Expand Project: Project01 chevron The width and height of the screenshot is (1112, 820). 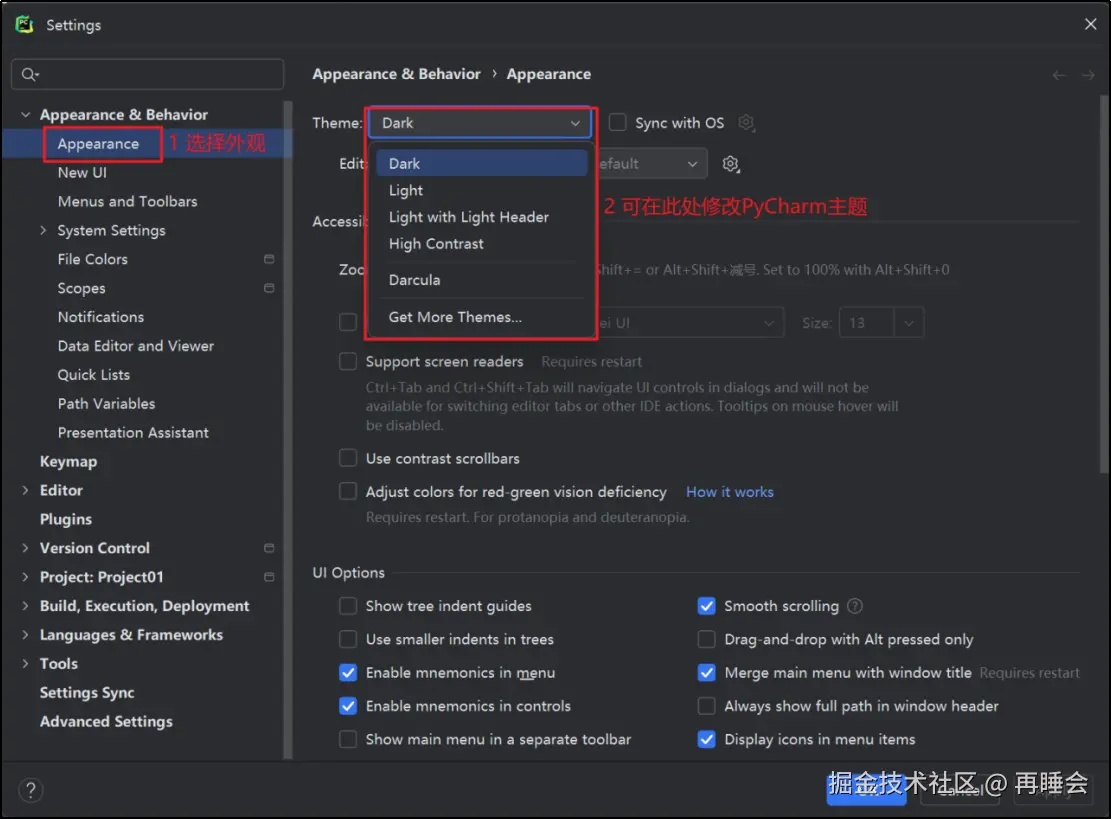pos(26,577)
